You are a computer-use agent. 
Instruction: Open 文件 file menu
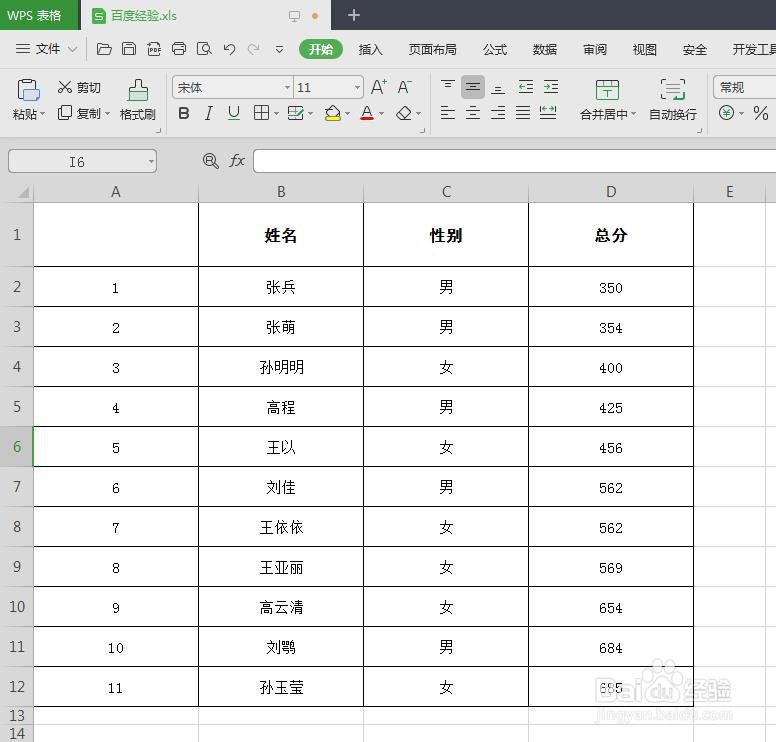pos(46,49)
